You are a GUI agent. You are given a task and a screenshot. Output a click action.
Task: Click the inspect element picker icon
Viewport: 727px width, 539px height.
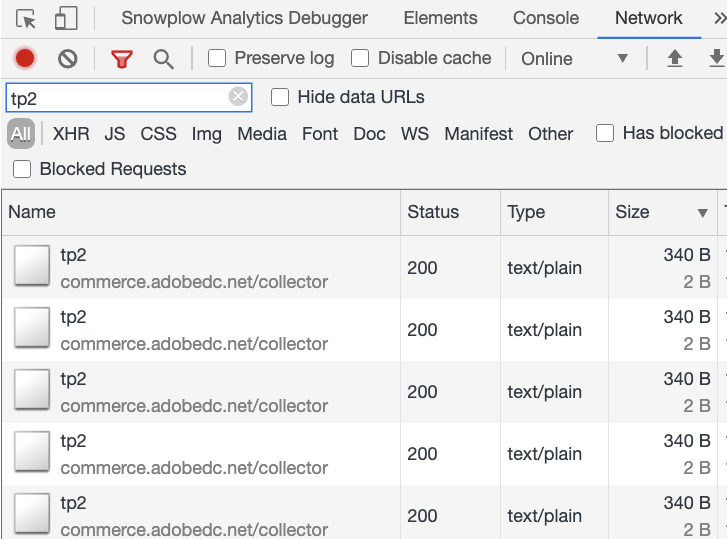pos(26,19)
